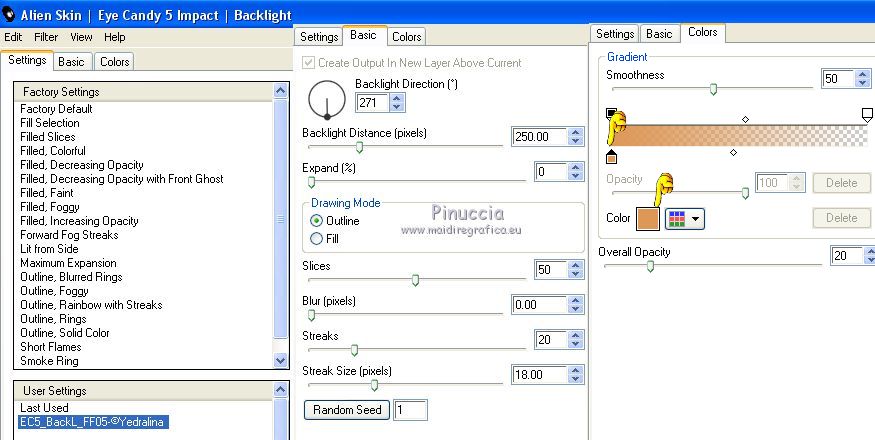Click the Expand percent stepper arrows
The width and height of the screenshot is (875, 440).
pos(576,171)
